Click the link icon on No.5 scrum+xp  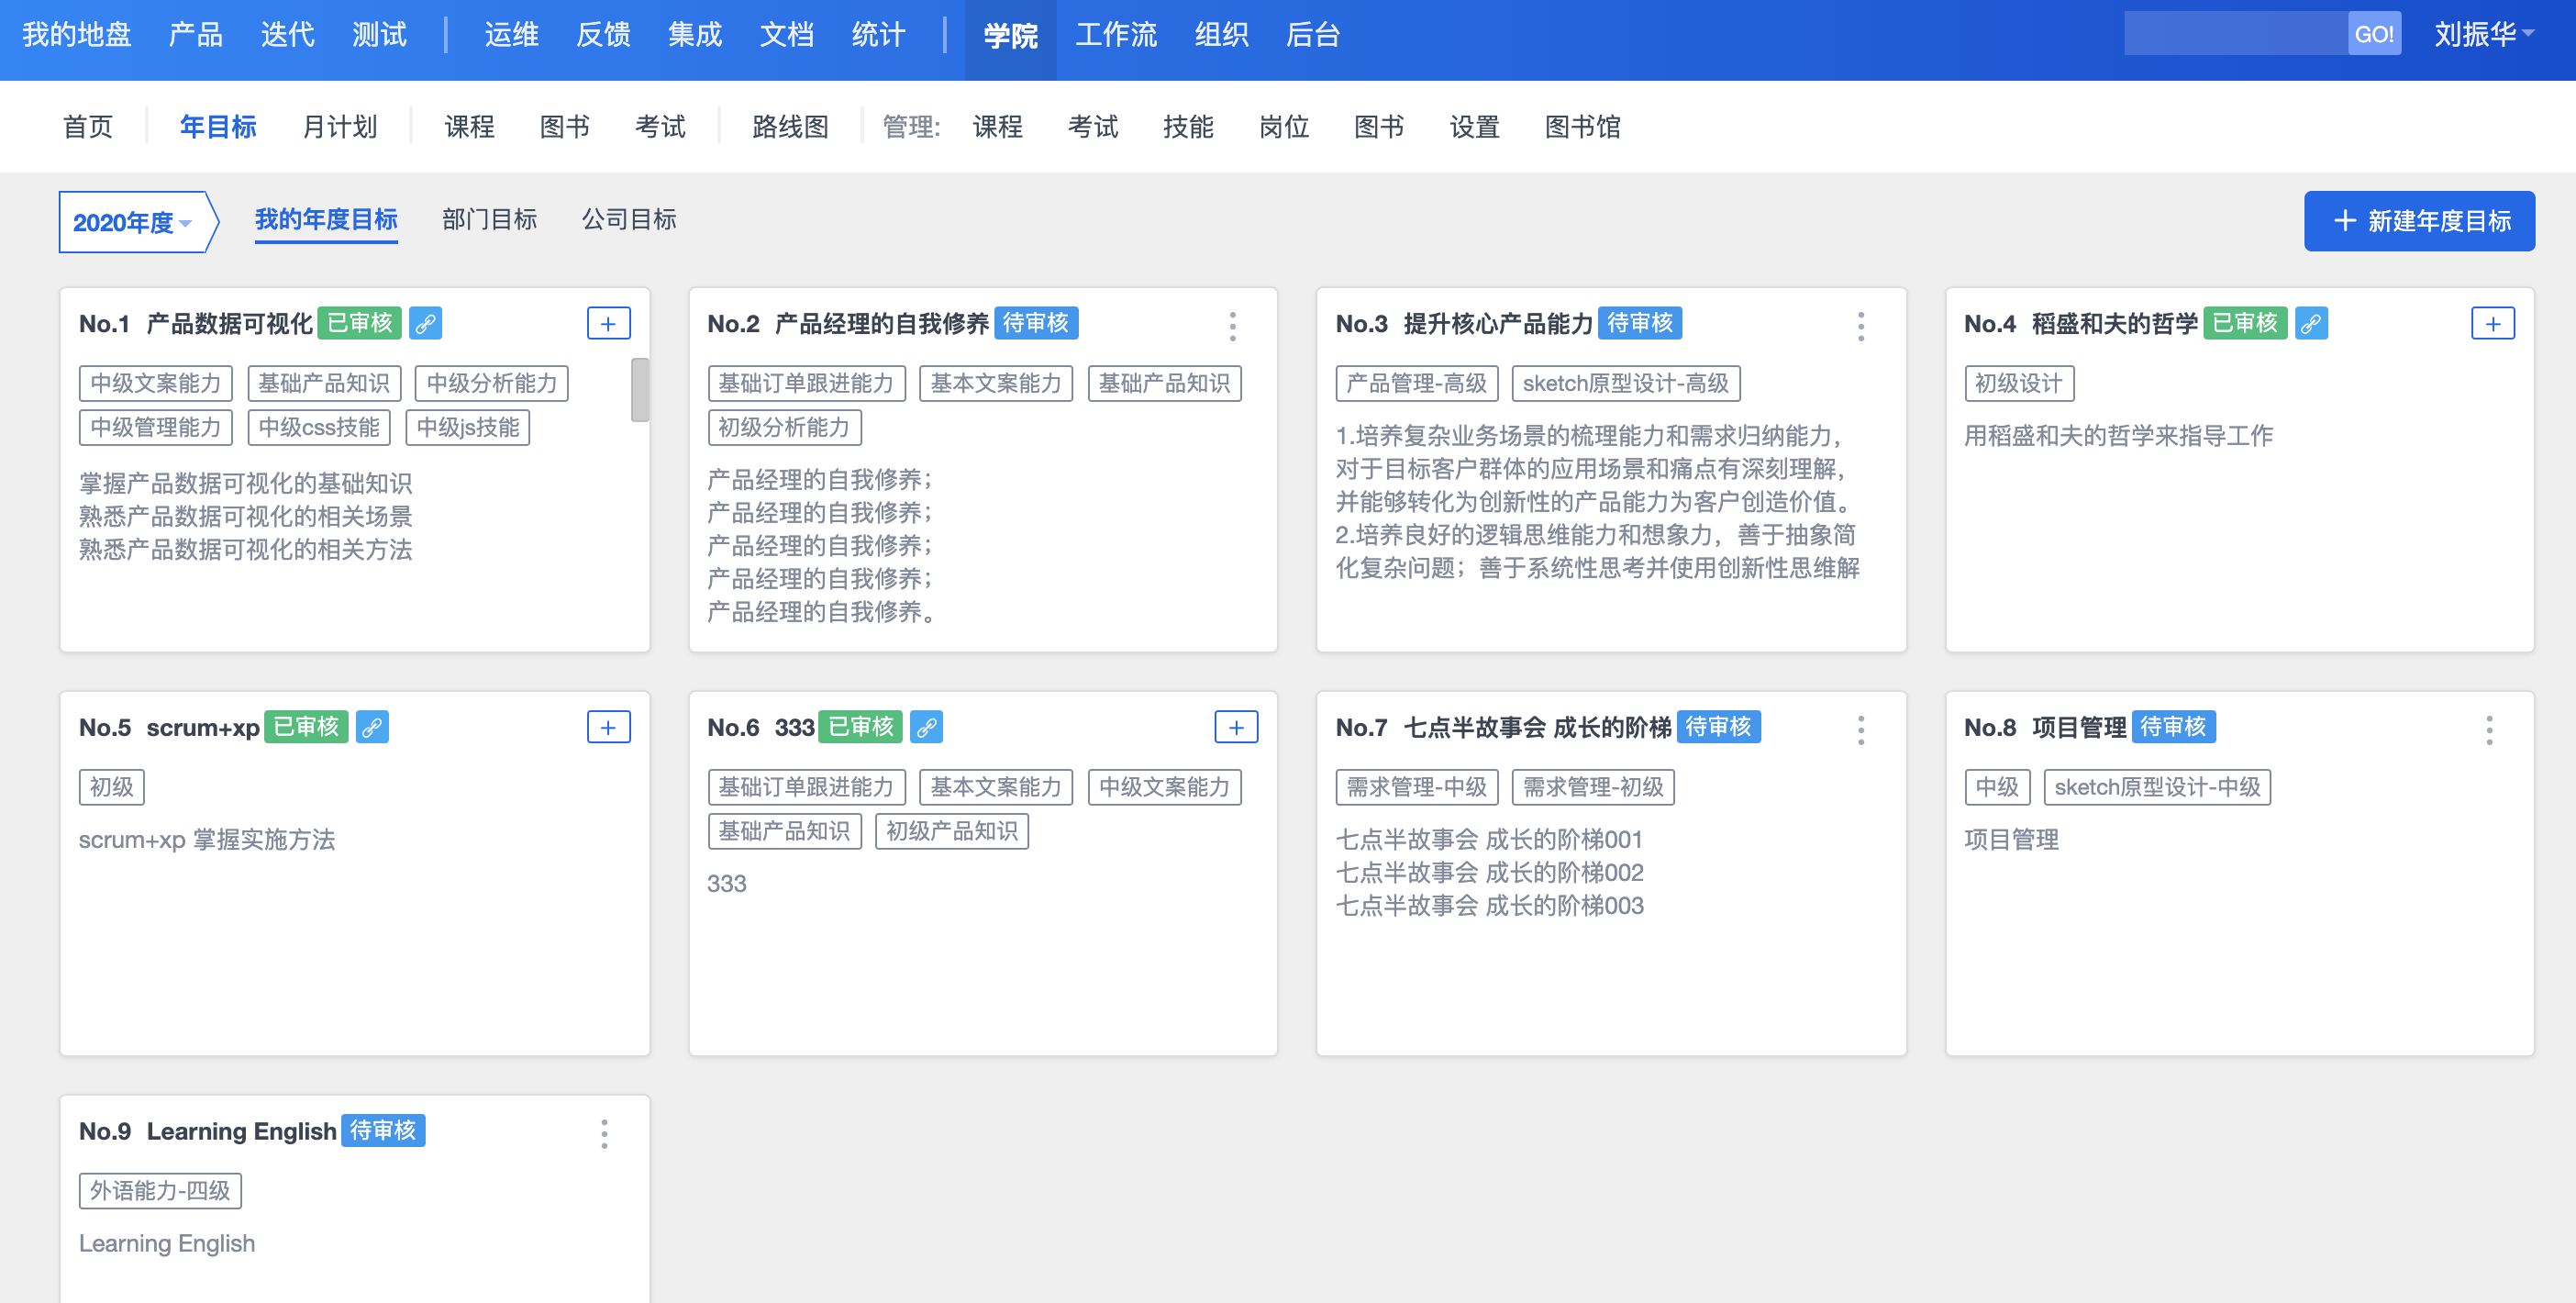pos(372,727)
